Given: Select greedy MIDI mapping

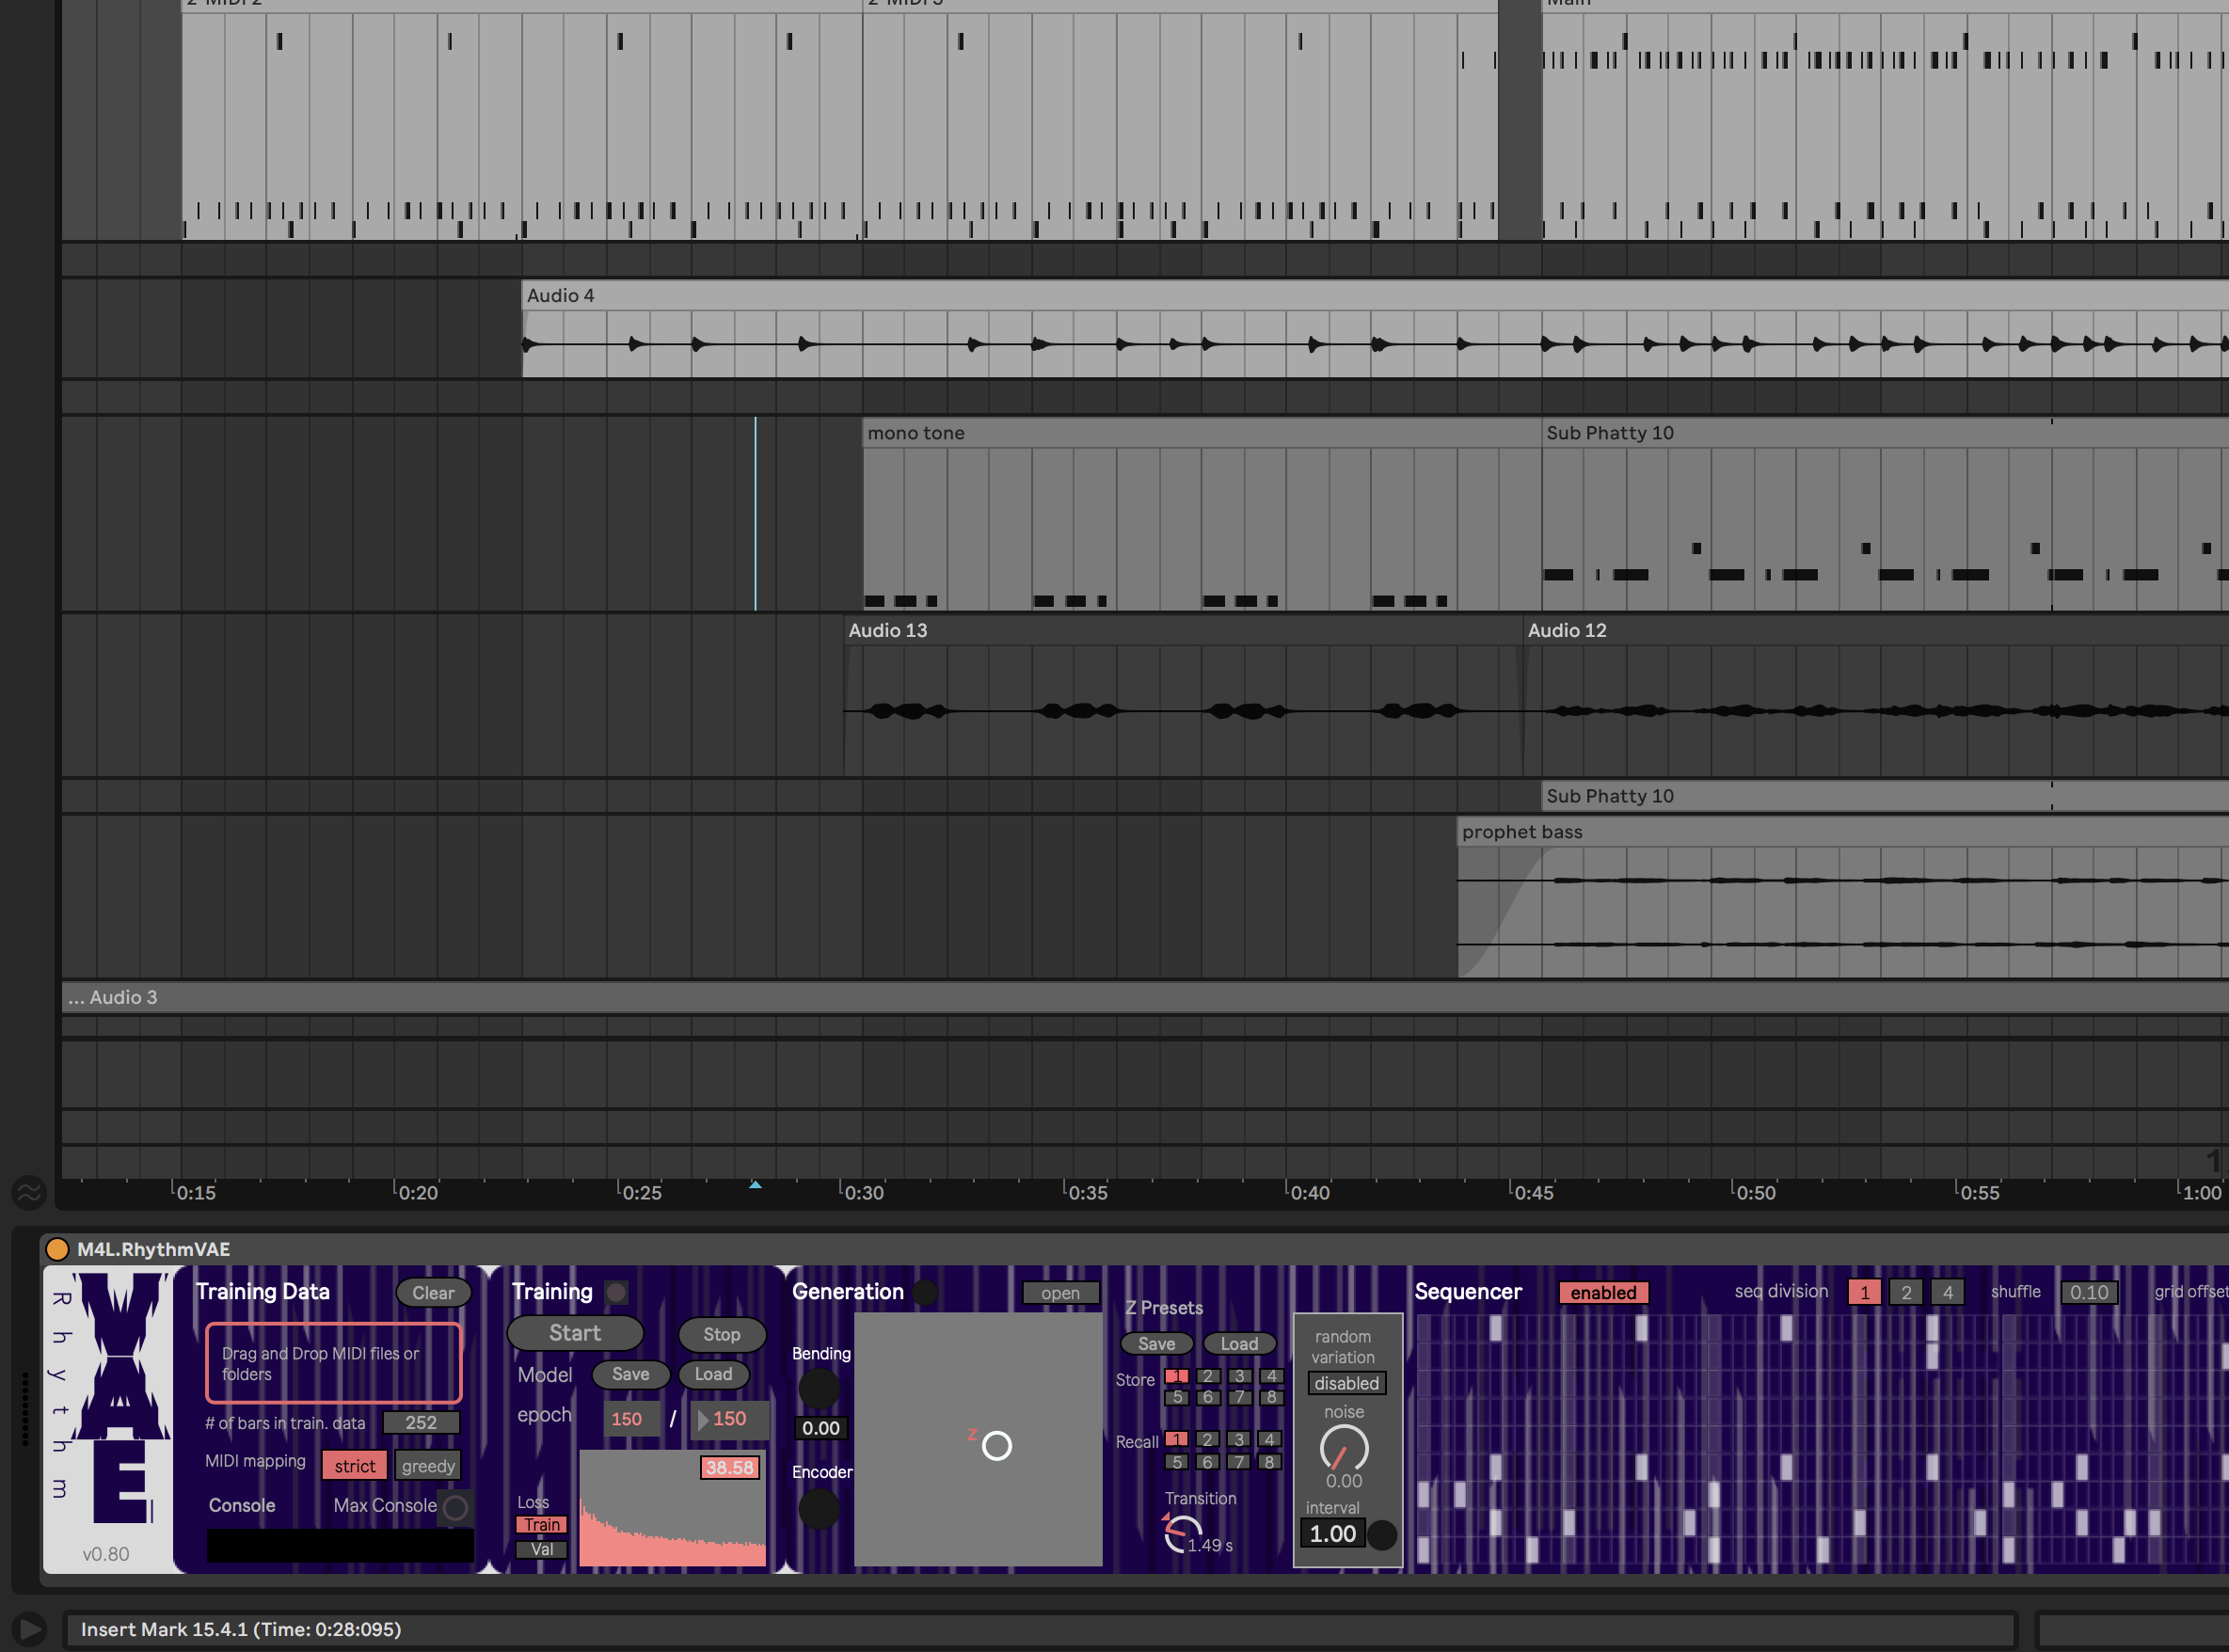Looking at the screenshot, I should (x=428, y=1466).
